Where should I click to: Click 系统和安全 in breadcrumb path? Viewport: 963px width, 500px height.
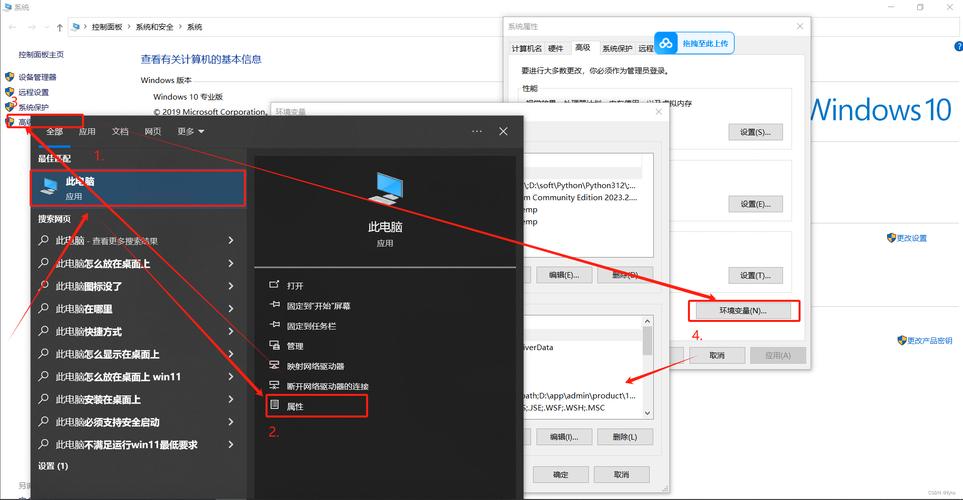pos(154,27)
